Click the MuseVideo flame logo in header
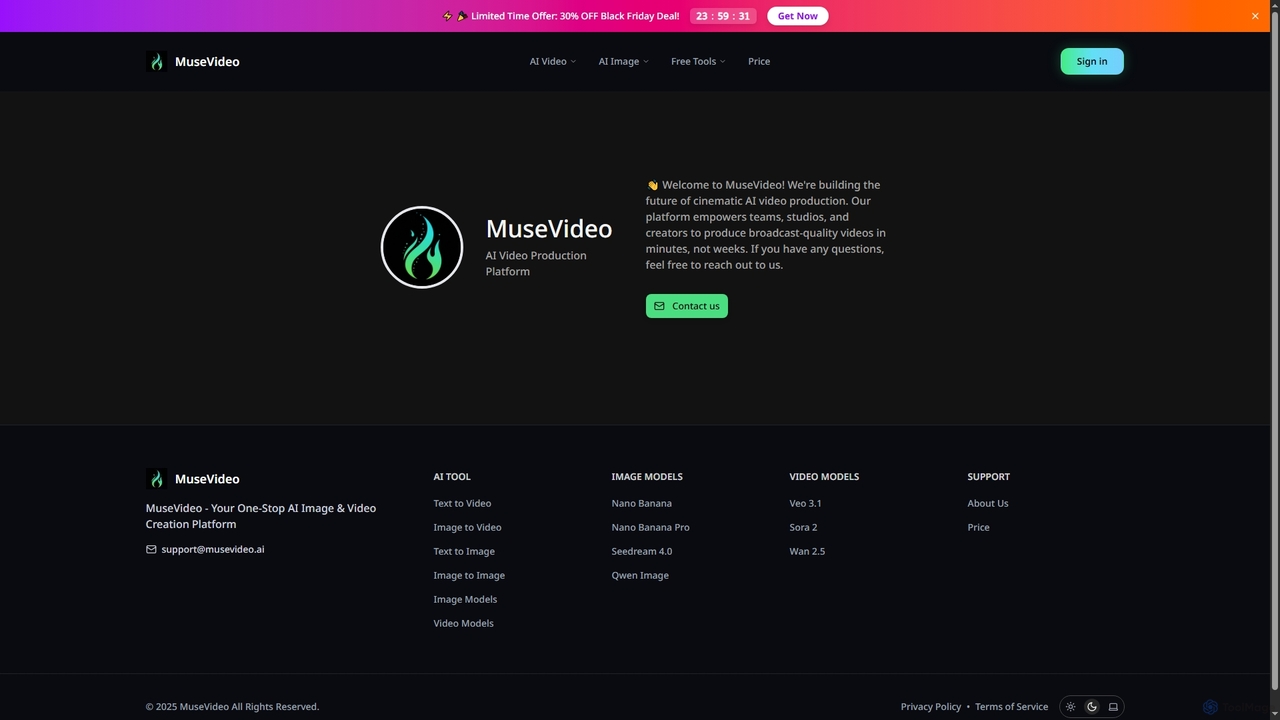The height and width of the screenshot is (720, 1280). pos(156,62)
